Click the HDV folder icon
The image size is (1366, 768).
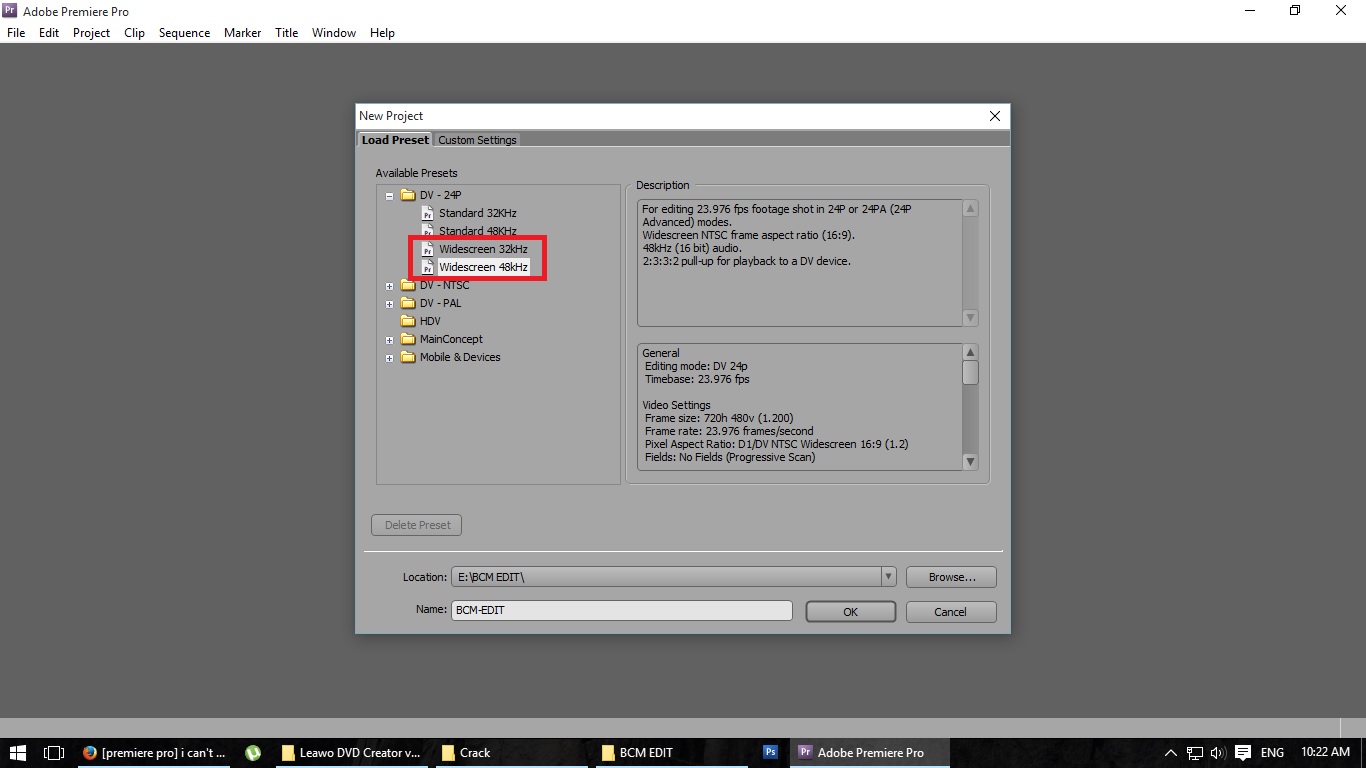407,321
